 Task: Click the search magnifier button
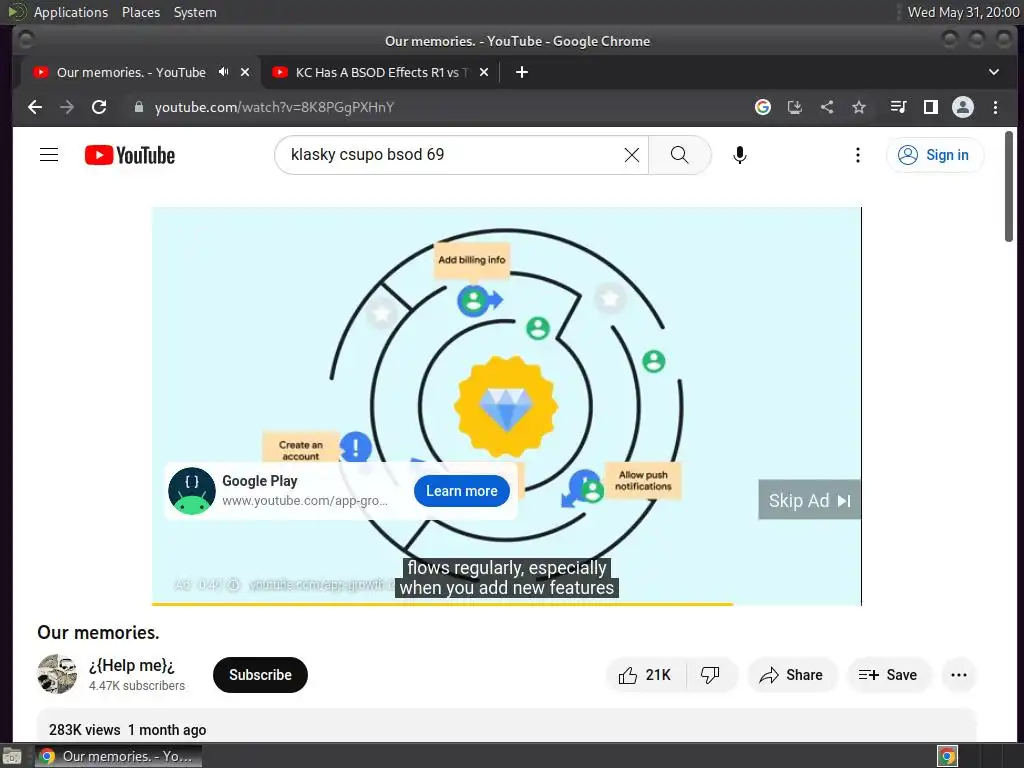coord(679,155)
